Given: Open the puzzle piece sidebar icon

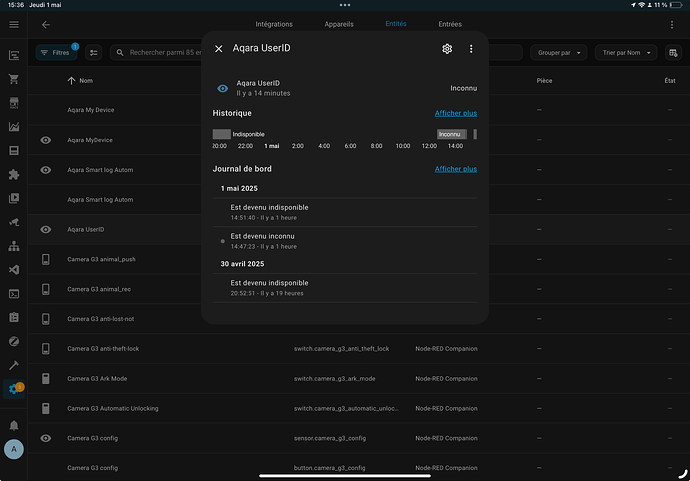Looking at the screenshot, I should (x=14, y=174).
